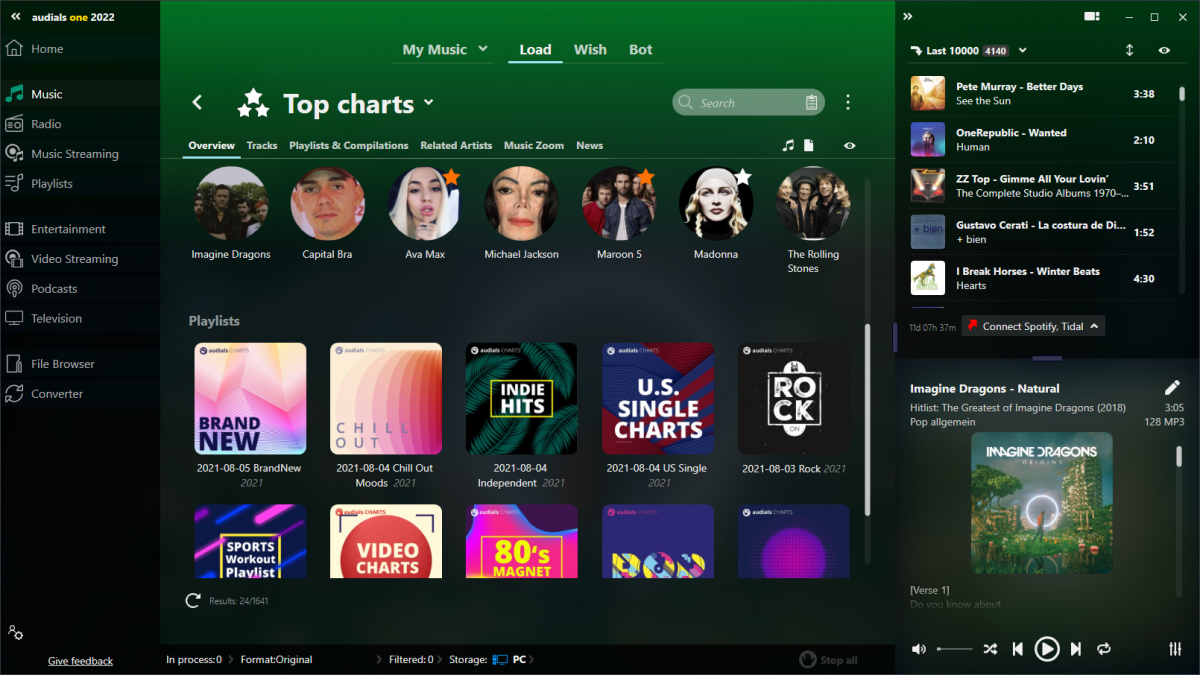Switch to the Tracks tab
Viewport: 1200px width, 675px height.
pyautogui.click(x=261, y=145)
